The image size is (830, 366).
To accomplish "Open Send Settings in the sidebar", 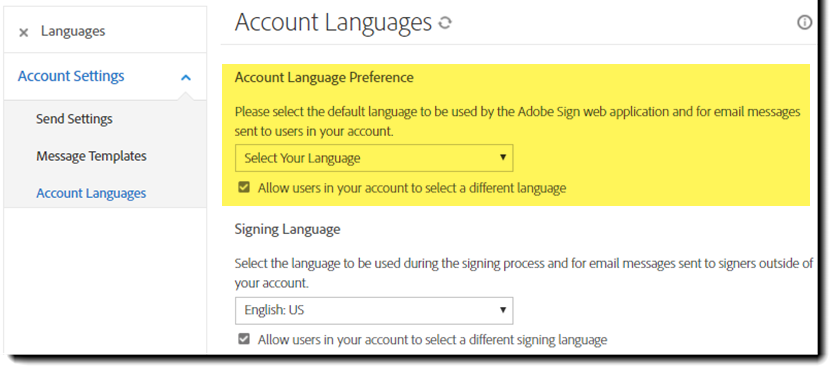I will click(74, 119).
